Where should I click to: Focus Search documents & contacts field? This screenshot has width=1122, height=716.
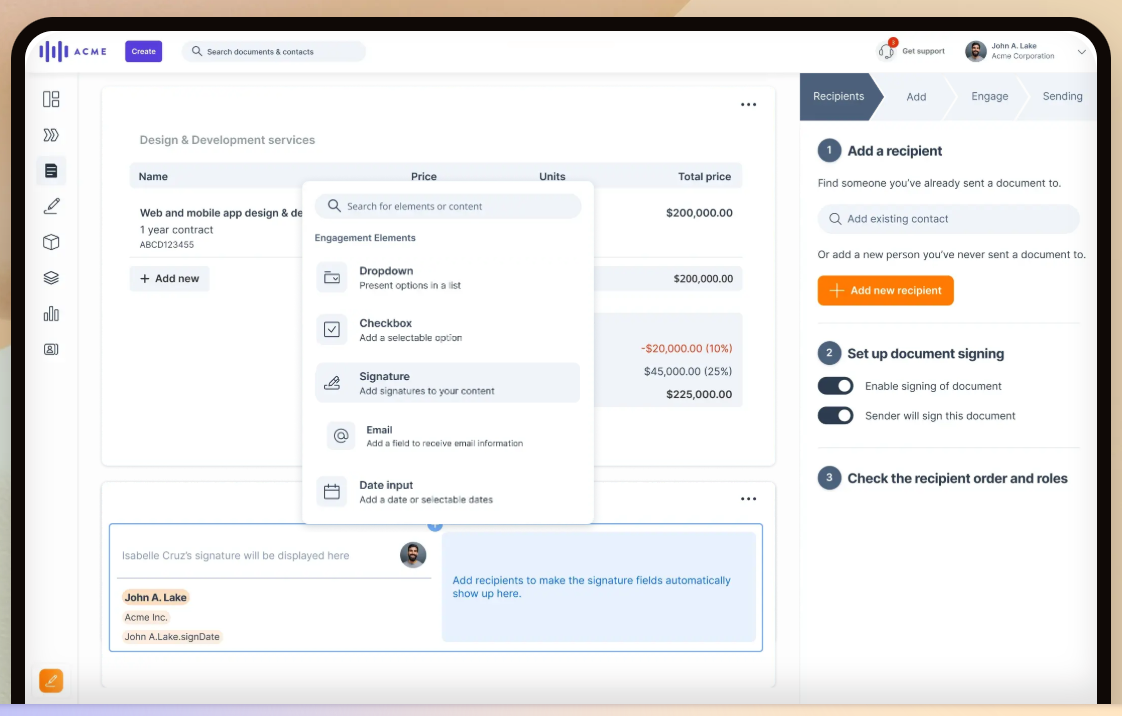tap(274, 52)
